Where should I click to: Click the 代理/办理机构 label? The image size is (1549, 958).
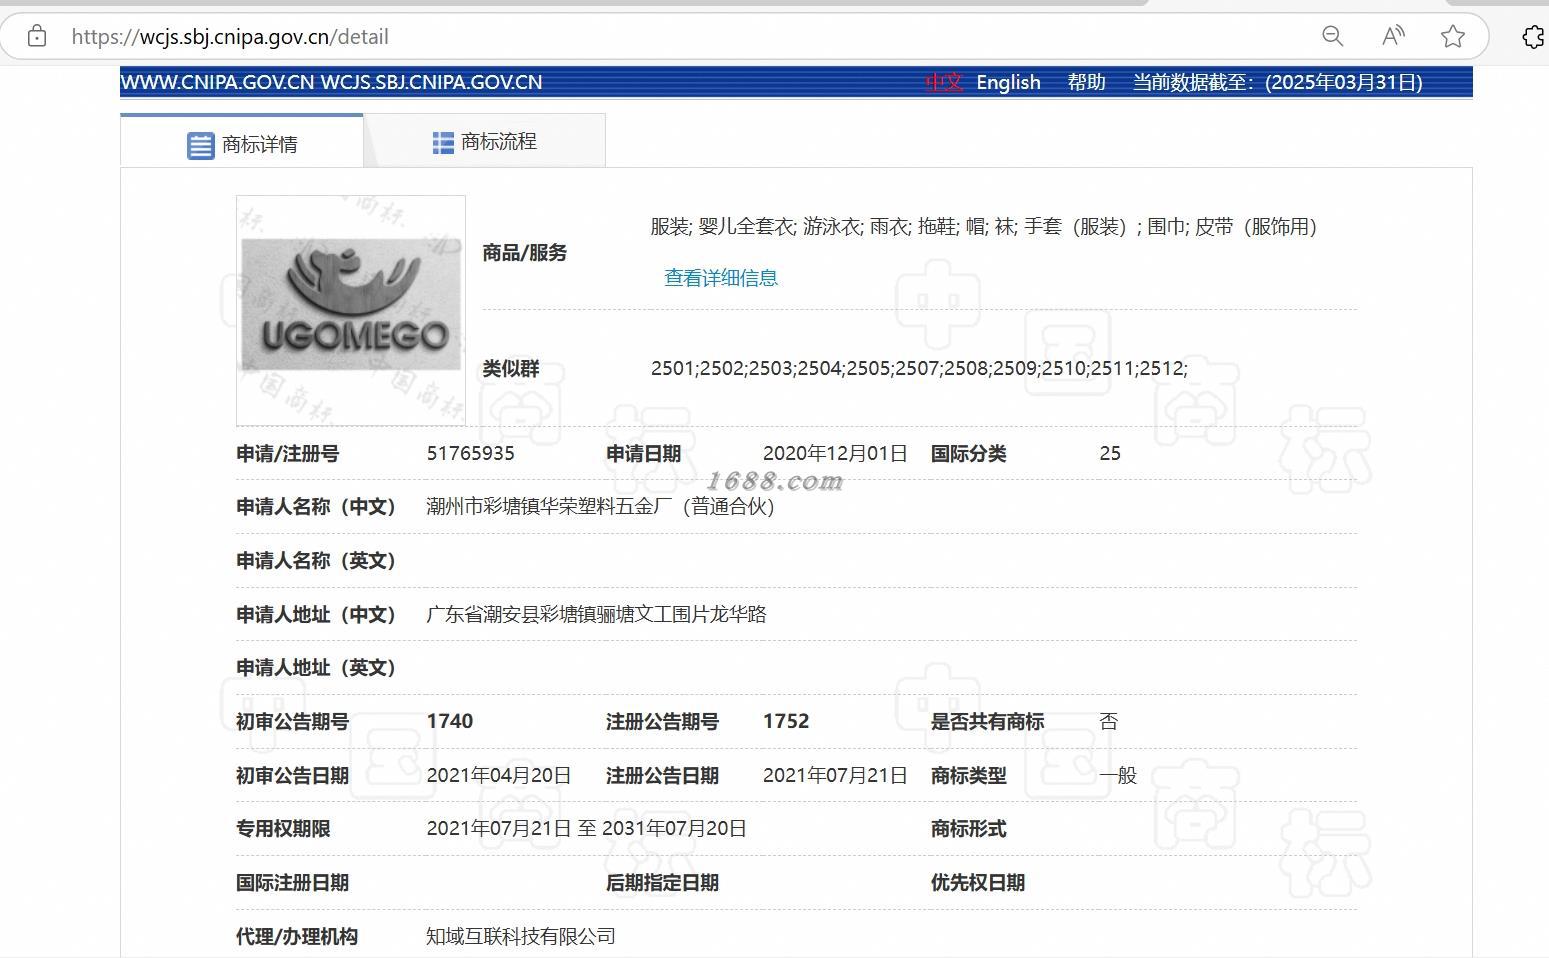tap(297, 936)
